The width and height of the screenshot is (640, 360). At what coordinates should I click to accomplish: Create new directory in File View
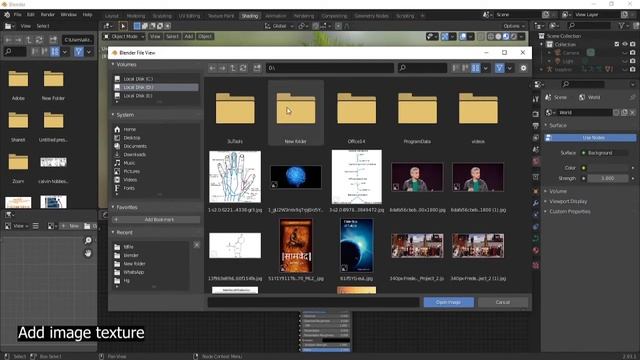[x=257, y=68]
